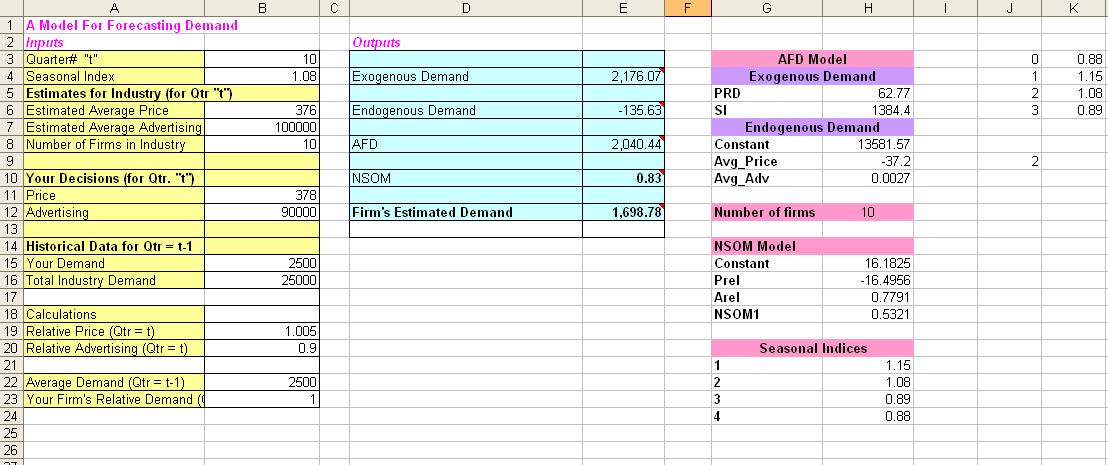
Task: Select Exogenous Demand output 2,176.07
Action: pos(623,76)
